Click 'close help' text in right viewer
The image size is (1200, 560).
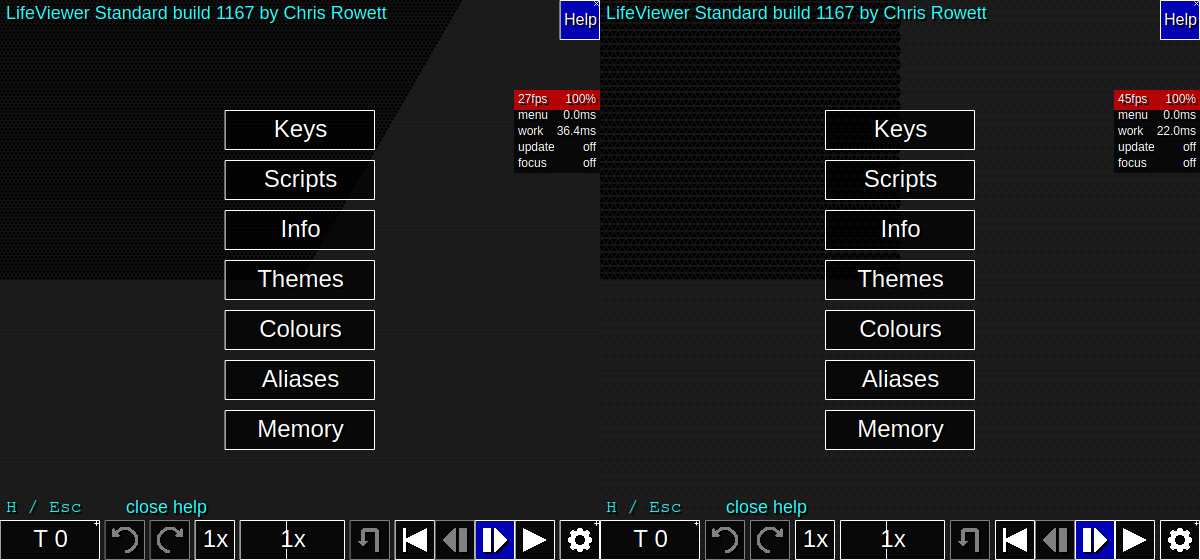pyautogui.click(x=766, y=507)
